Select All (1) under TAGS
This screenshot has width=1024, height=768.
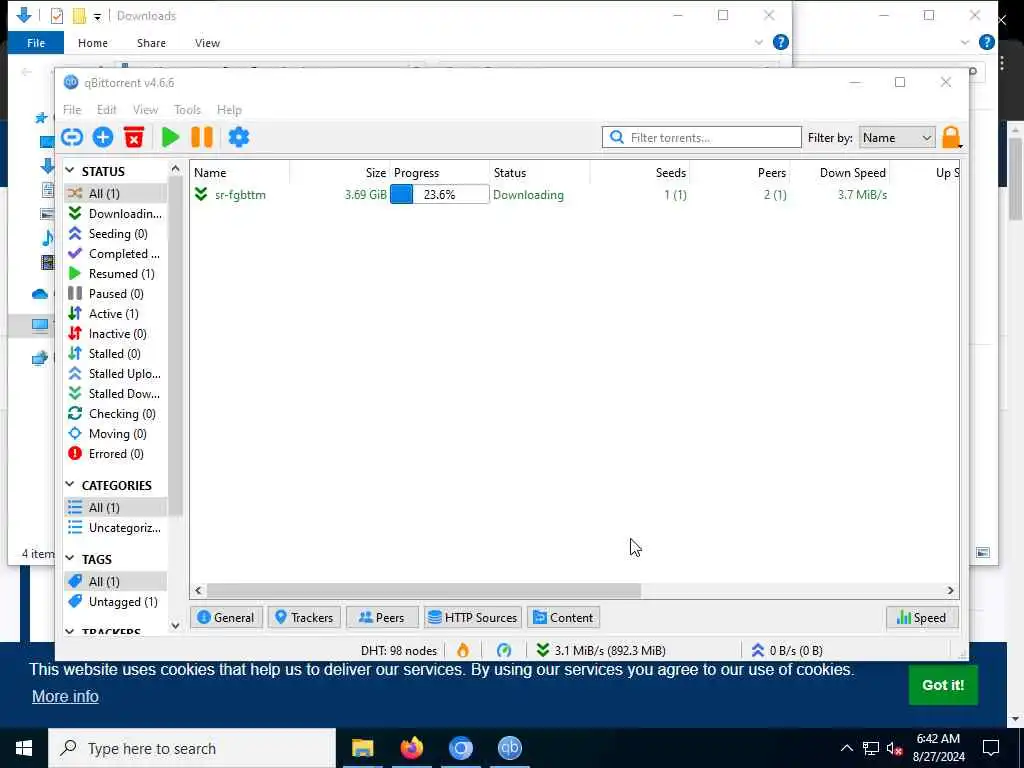coord(116,581)
